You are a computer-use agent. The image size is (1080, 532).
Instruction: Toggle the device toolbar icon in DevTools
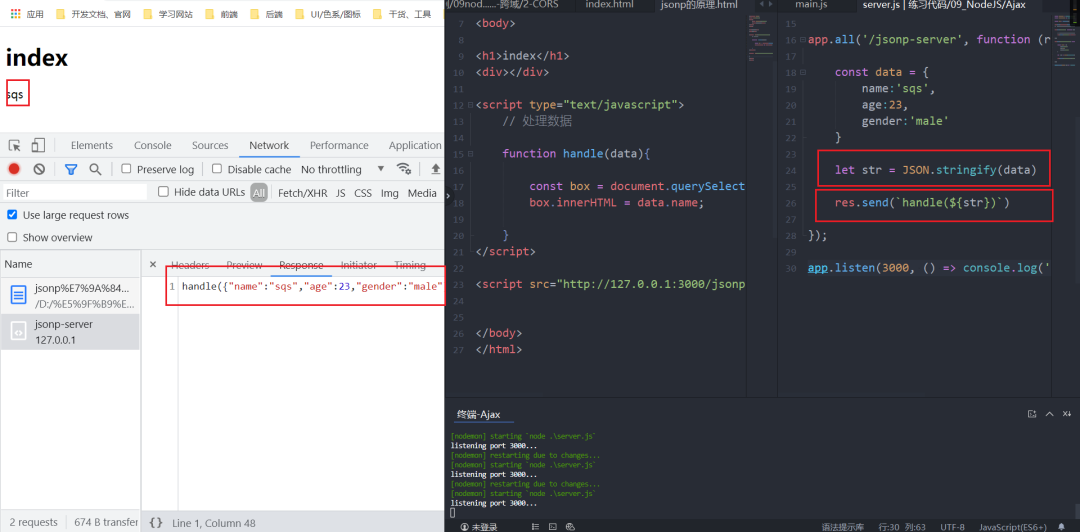[38, 145]
